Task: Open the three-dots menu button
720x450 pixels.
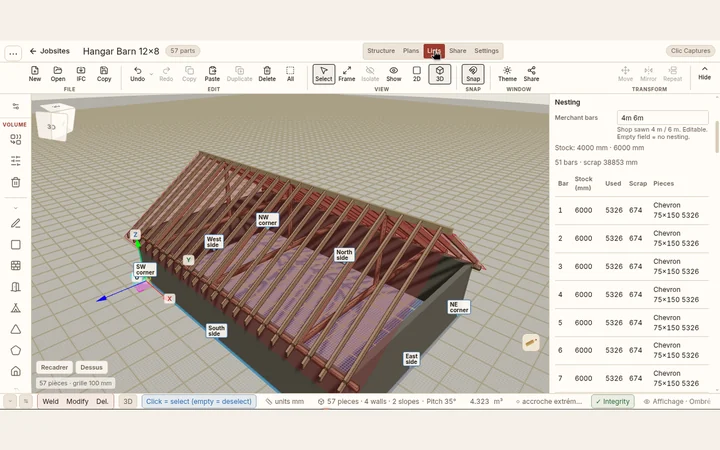Action: click(13, 53)
